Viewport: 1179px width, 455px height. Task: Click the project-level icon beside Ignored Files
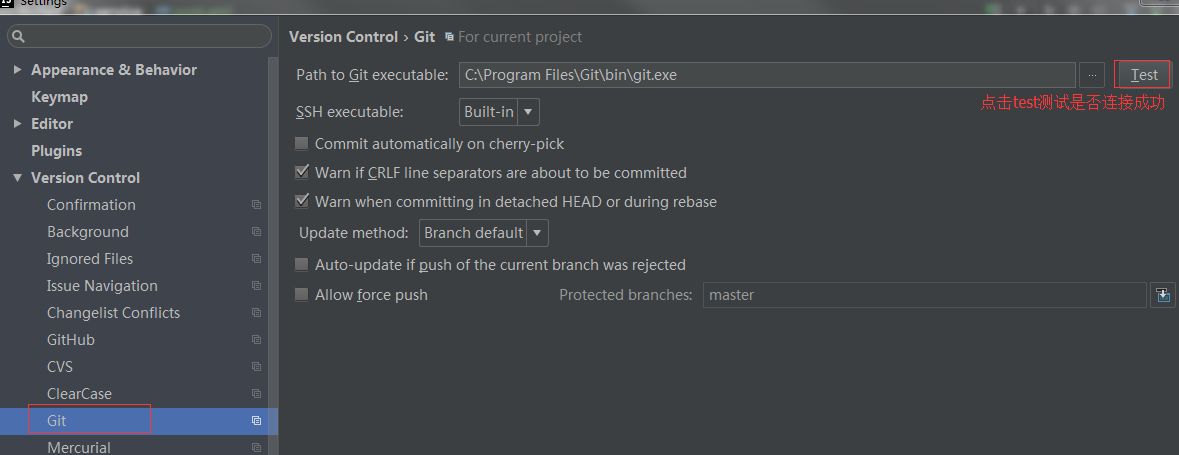click(x=256, y=259)
